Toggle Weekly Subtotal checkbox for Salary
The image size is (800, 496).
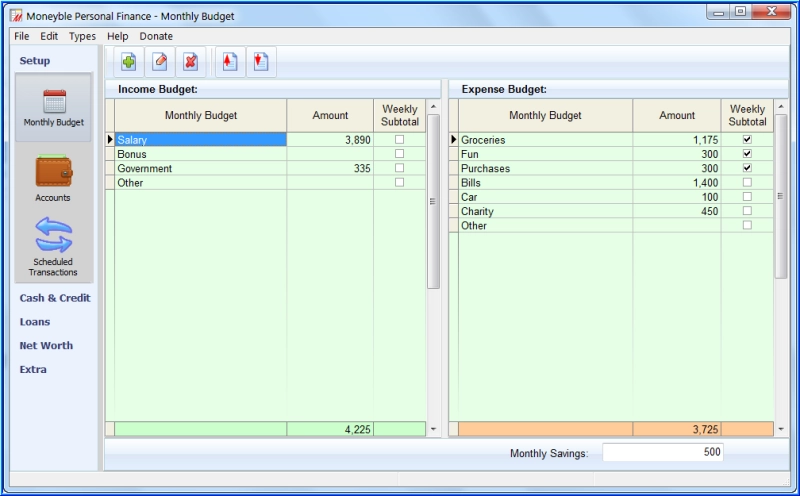coord(399,139)
